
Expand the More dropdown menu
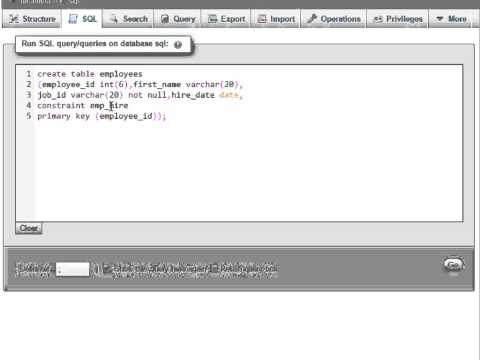point(451,19)
